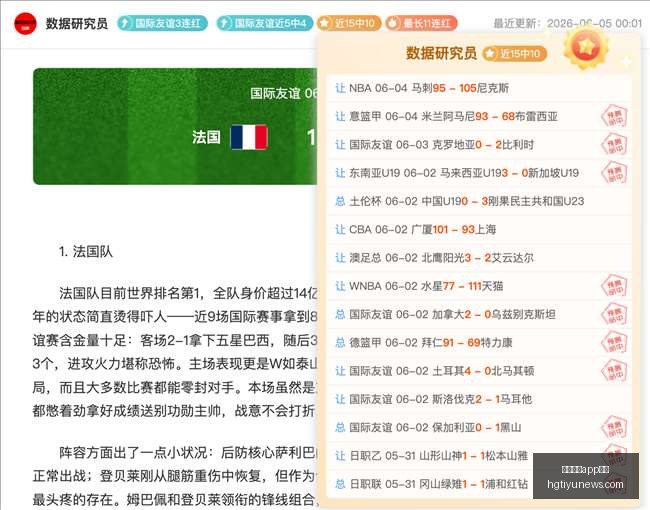This screenshot has height=510, width=650.
Task: Select the 国际友谊 保加利亚 黑山 row
Action: [x=479, y=427]
